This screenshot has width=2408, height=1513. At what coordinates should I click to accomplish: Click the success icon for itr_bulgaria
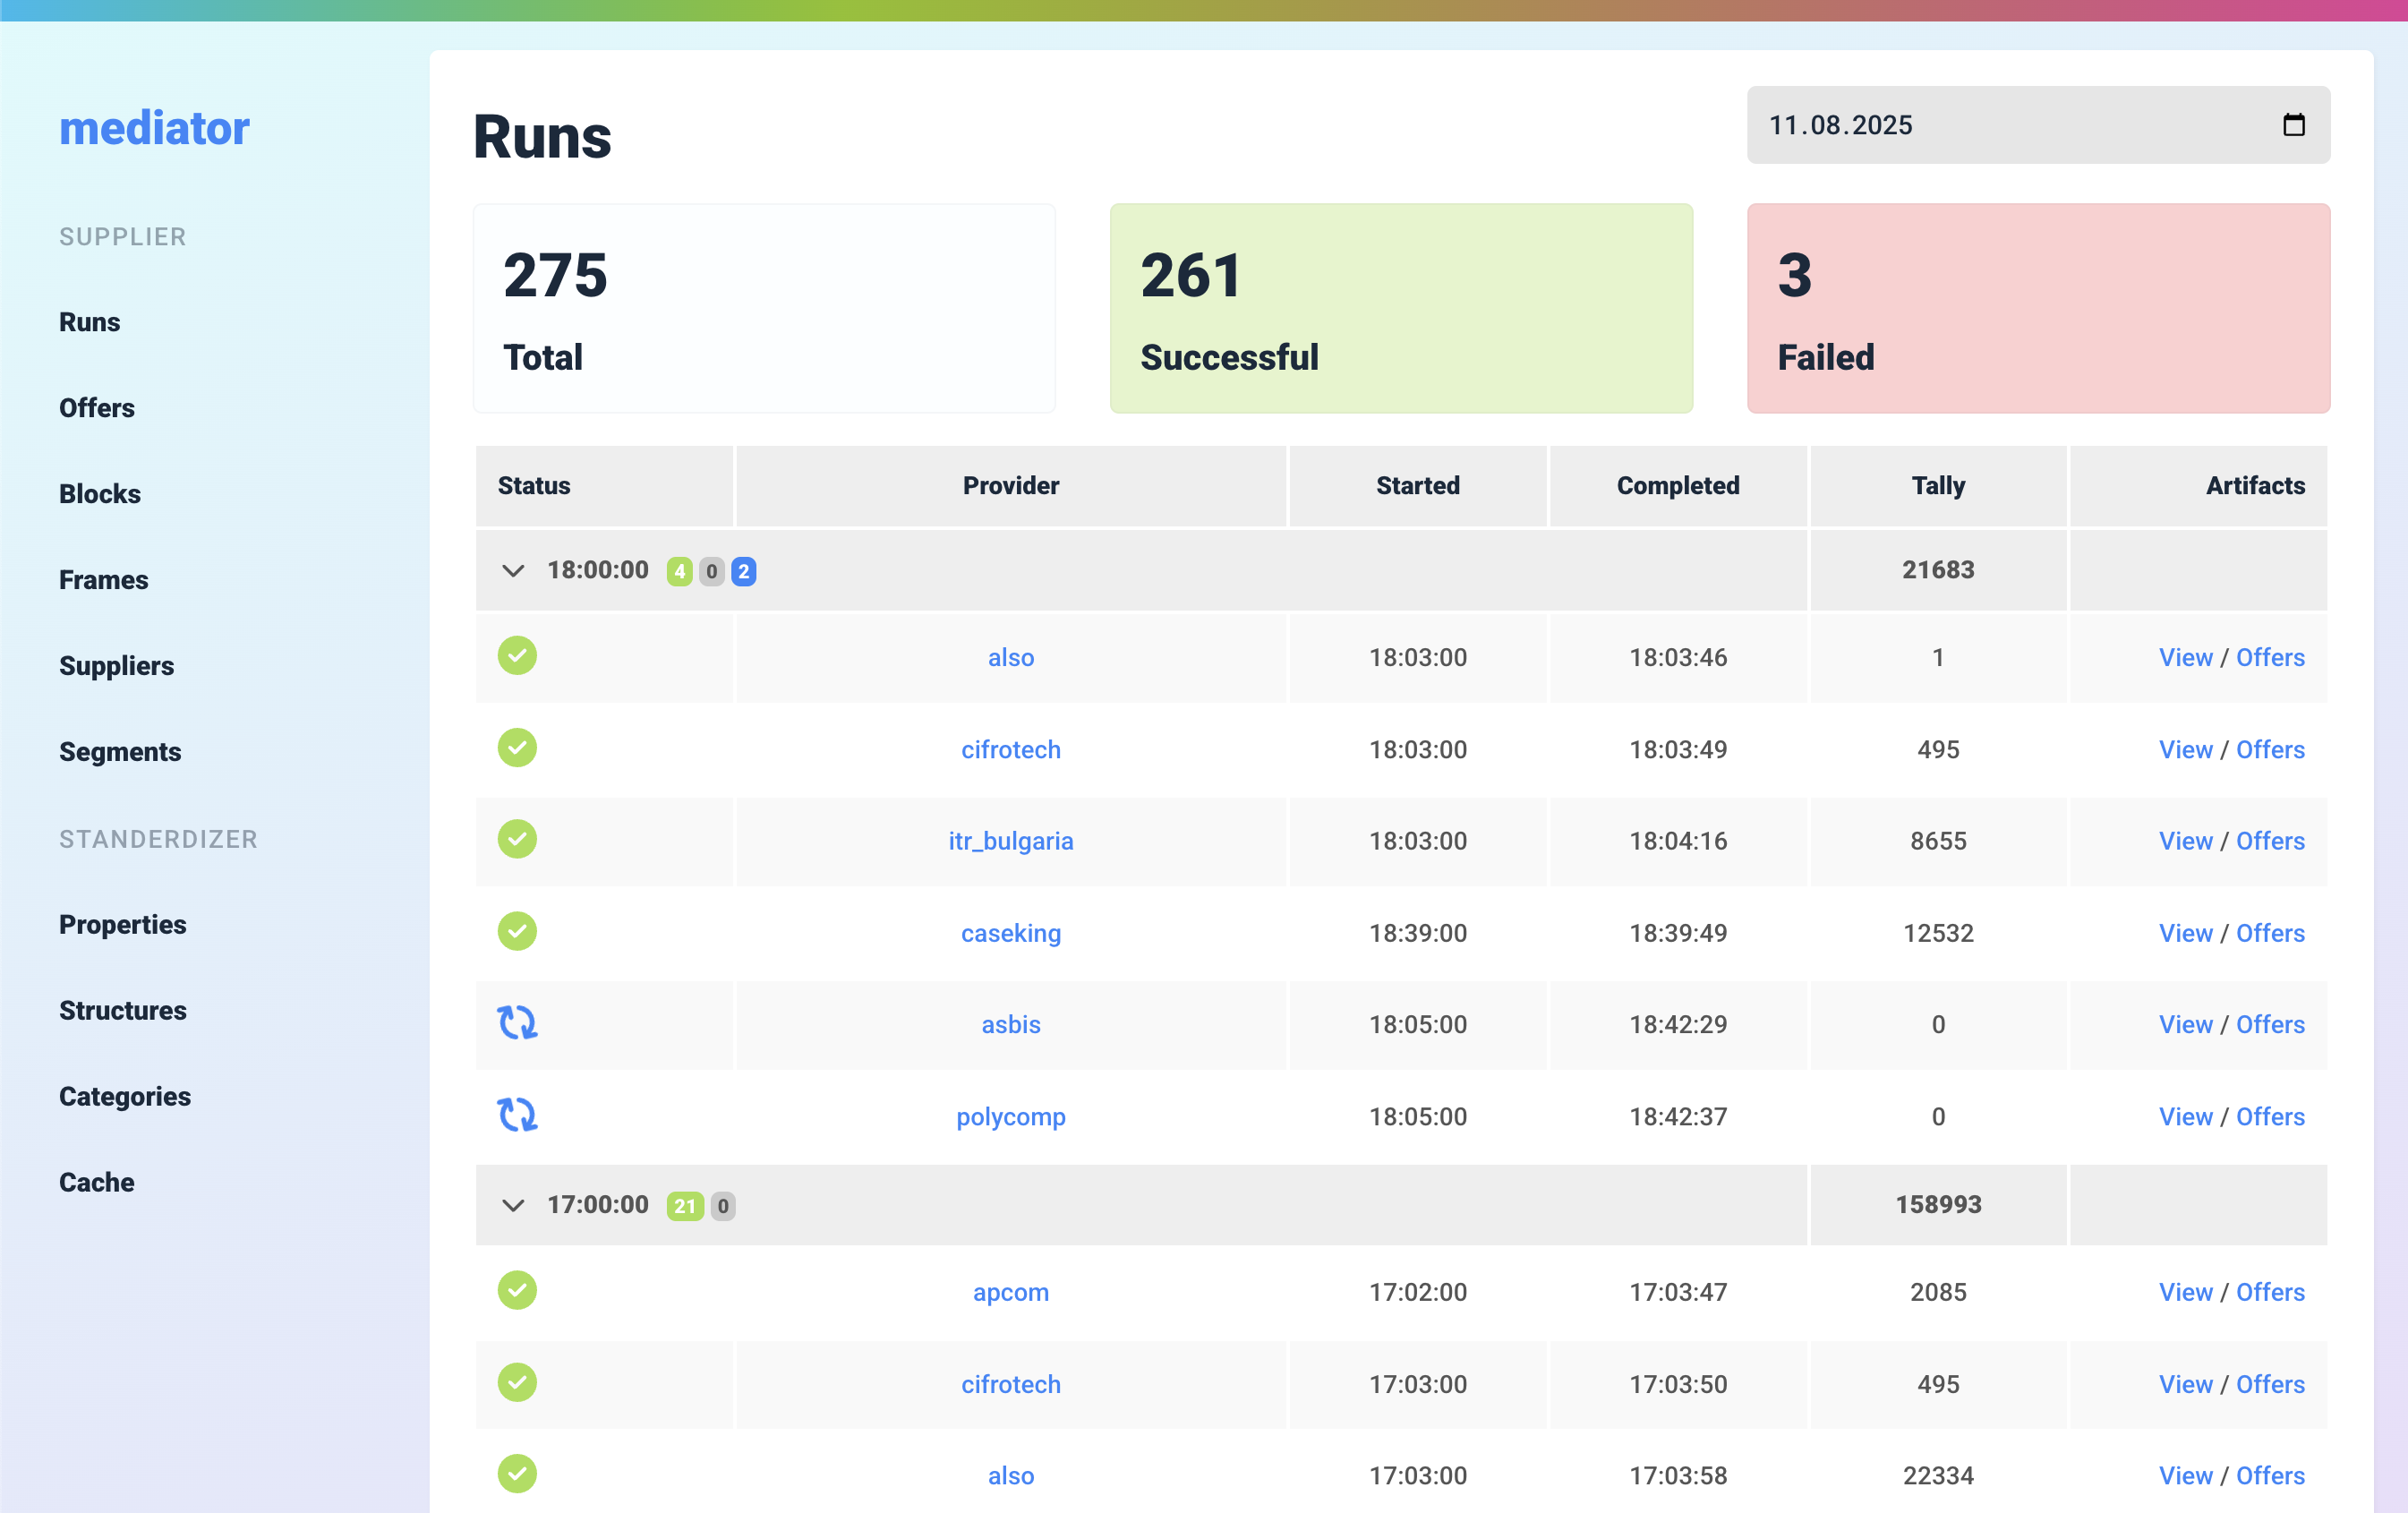click(x=517, y=839)
